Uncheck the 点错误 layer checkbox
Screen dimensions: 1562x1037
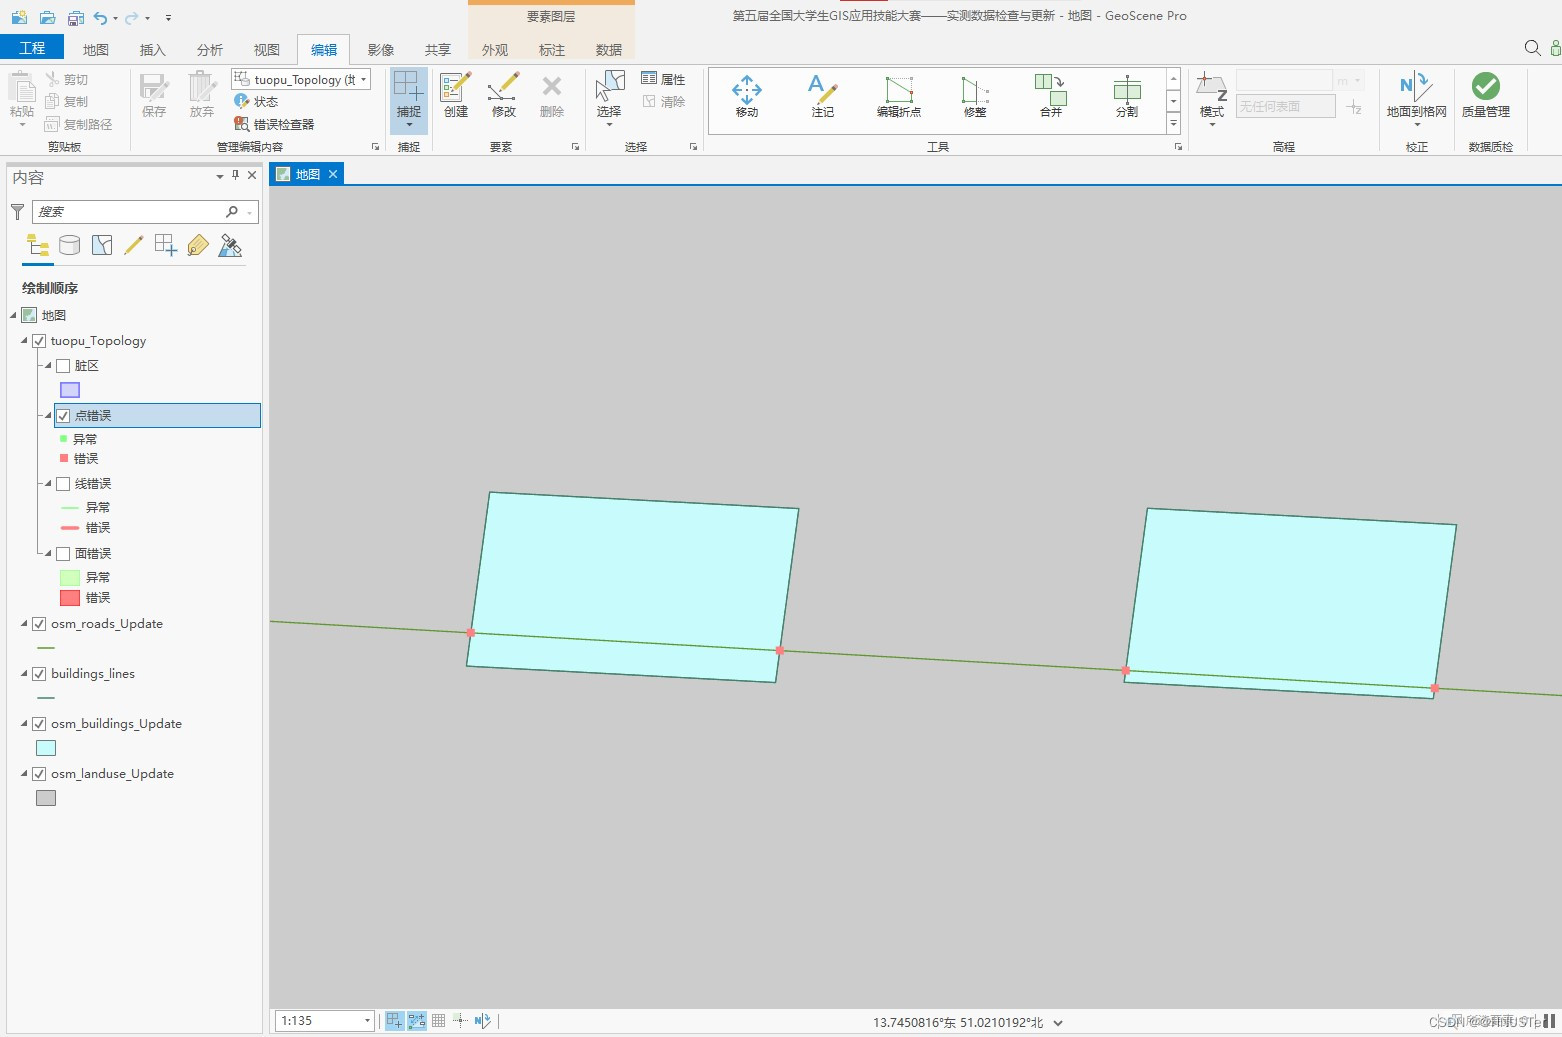(x=63, y=416)
